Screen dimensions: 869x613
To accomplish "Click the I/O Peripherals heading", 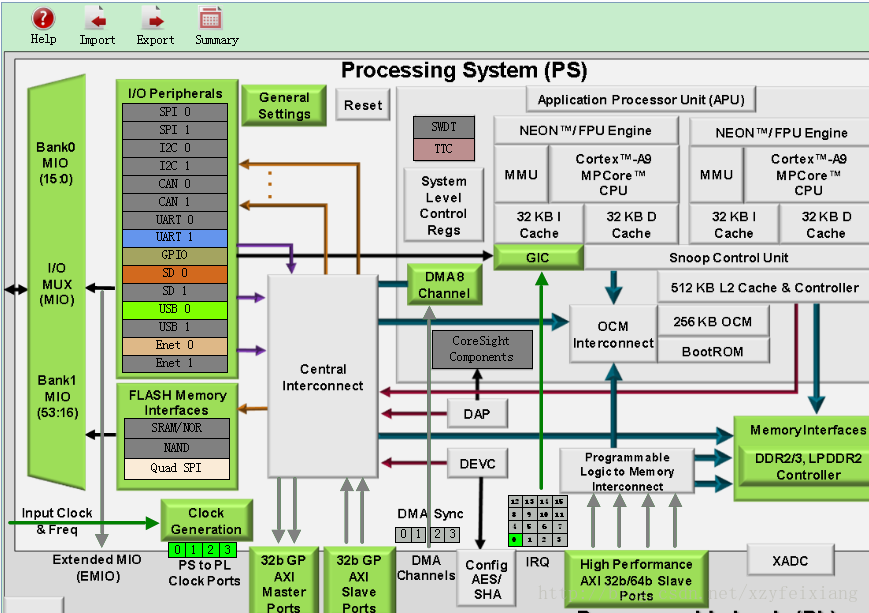I will tap(175, 93).
